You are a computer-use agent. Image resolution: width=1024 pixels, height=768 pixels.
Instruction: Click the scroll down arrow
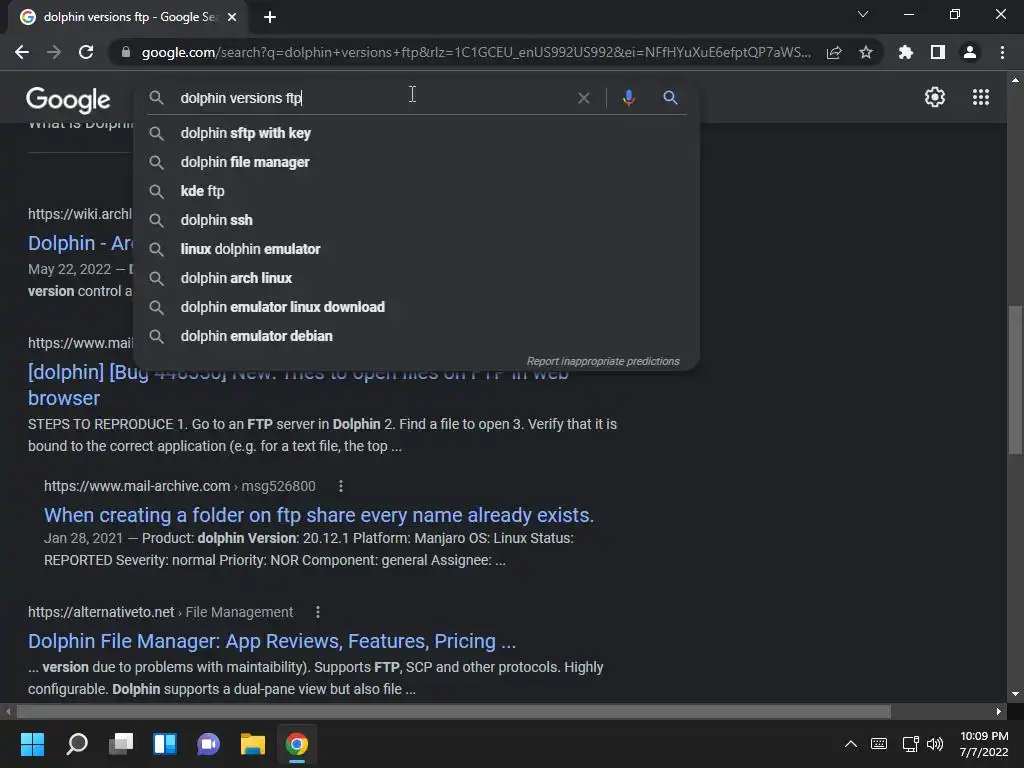pyautogui.click(x=1015, y=694)
